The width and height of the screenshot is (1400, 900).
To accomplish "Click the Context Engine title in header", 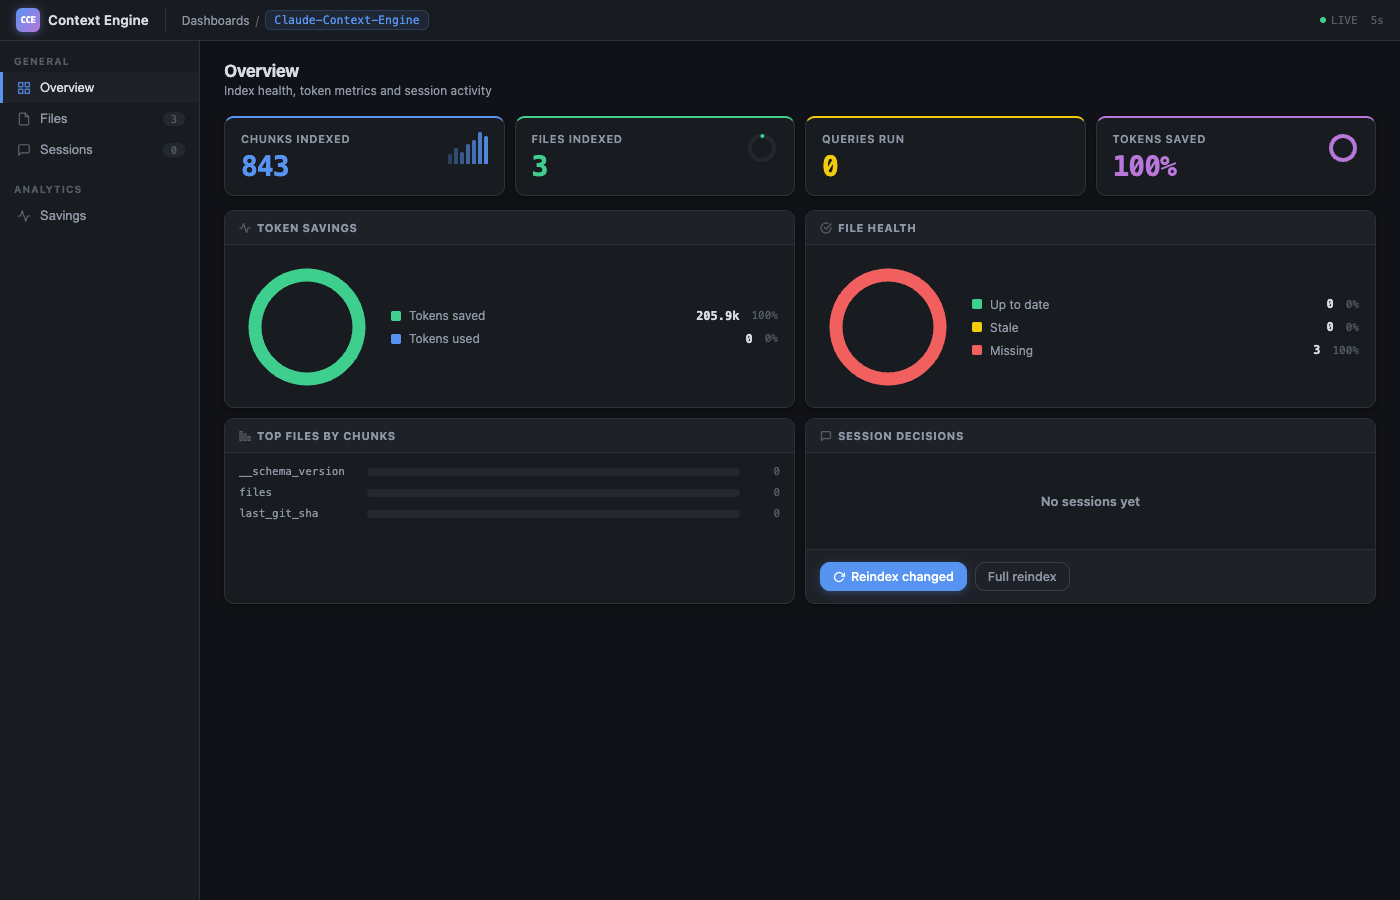I will coord(98,20).
